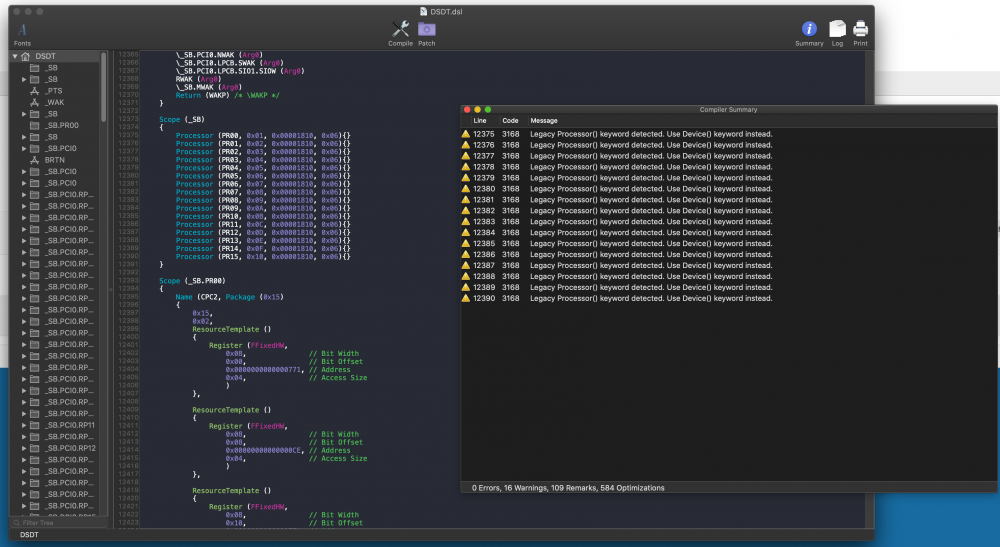Viewport: 1000px width, 547px height.
Task: Sort compiler summary by Message column
Action: (544, 120)
